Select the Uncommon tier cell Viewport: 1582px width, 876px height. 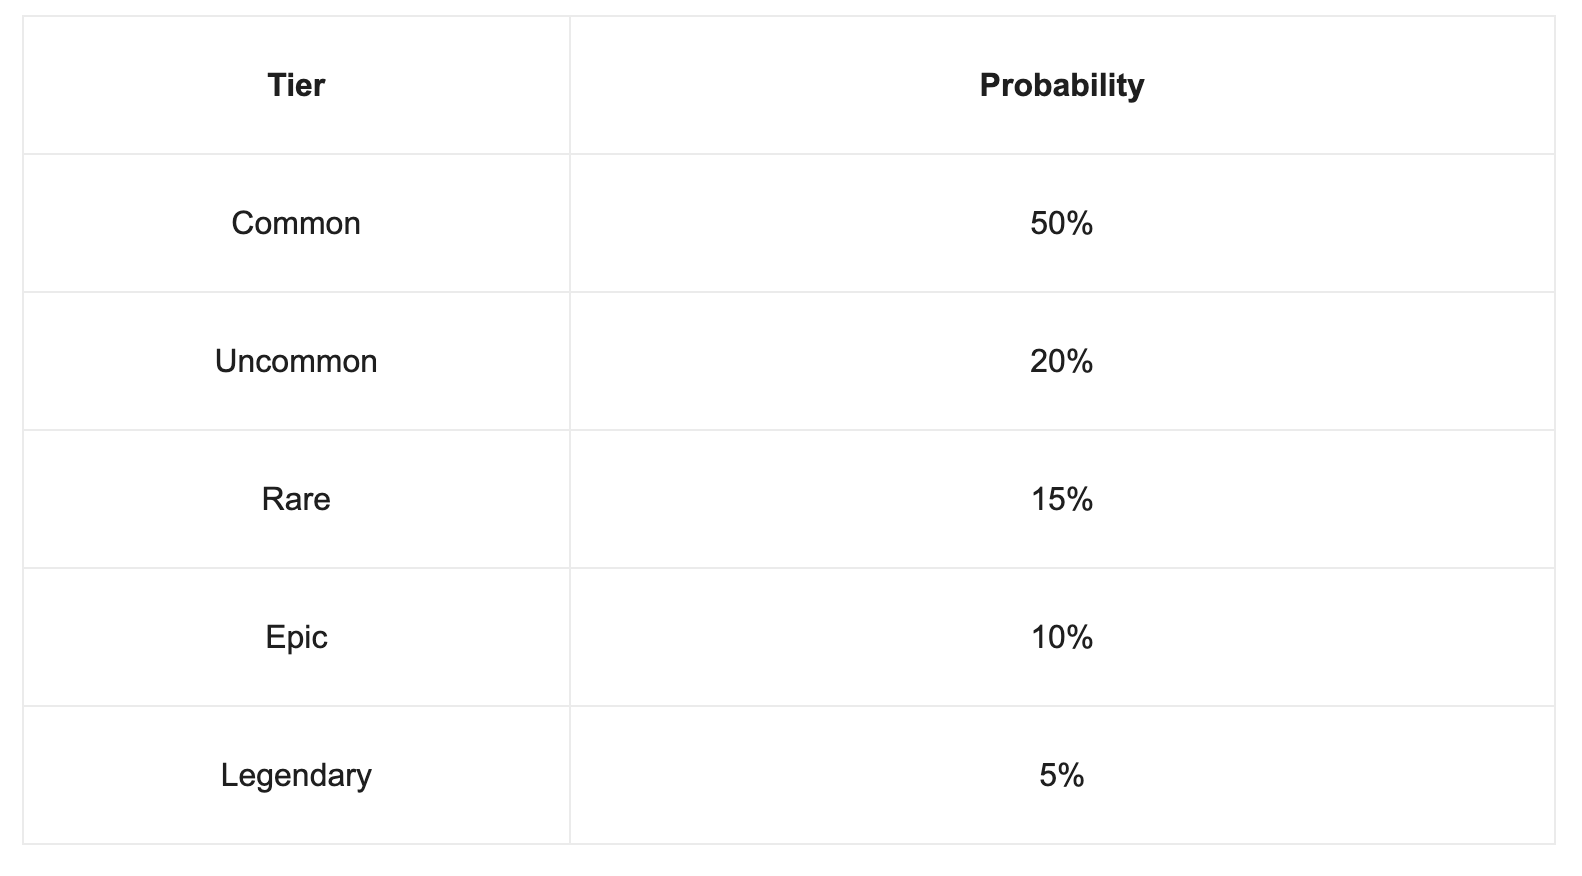(296, 361)
